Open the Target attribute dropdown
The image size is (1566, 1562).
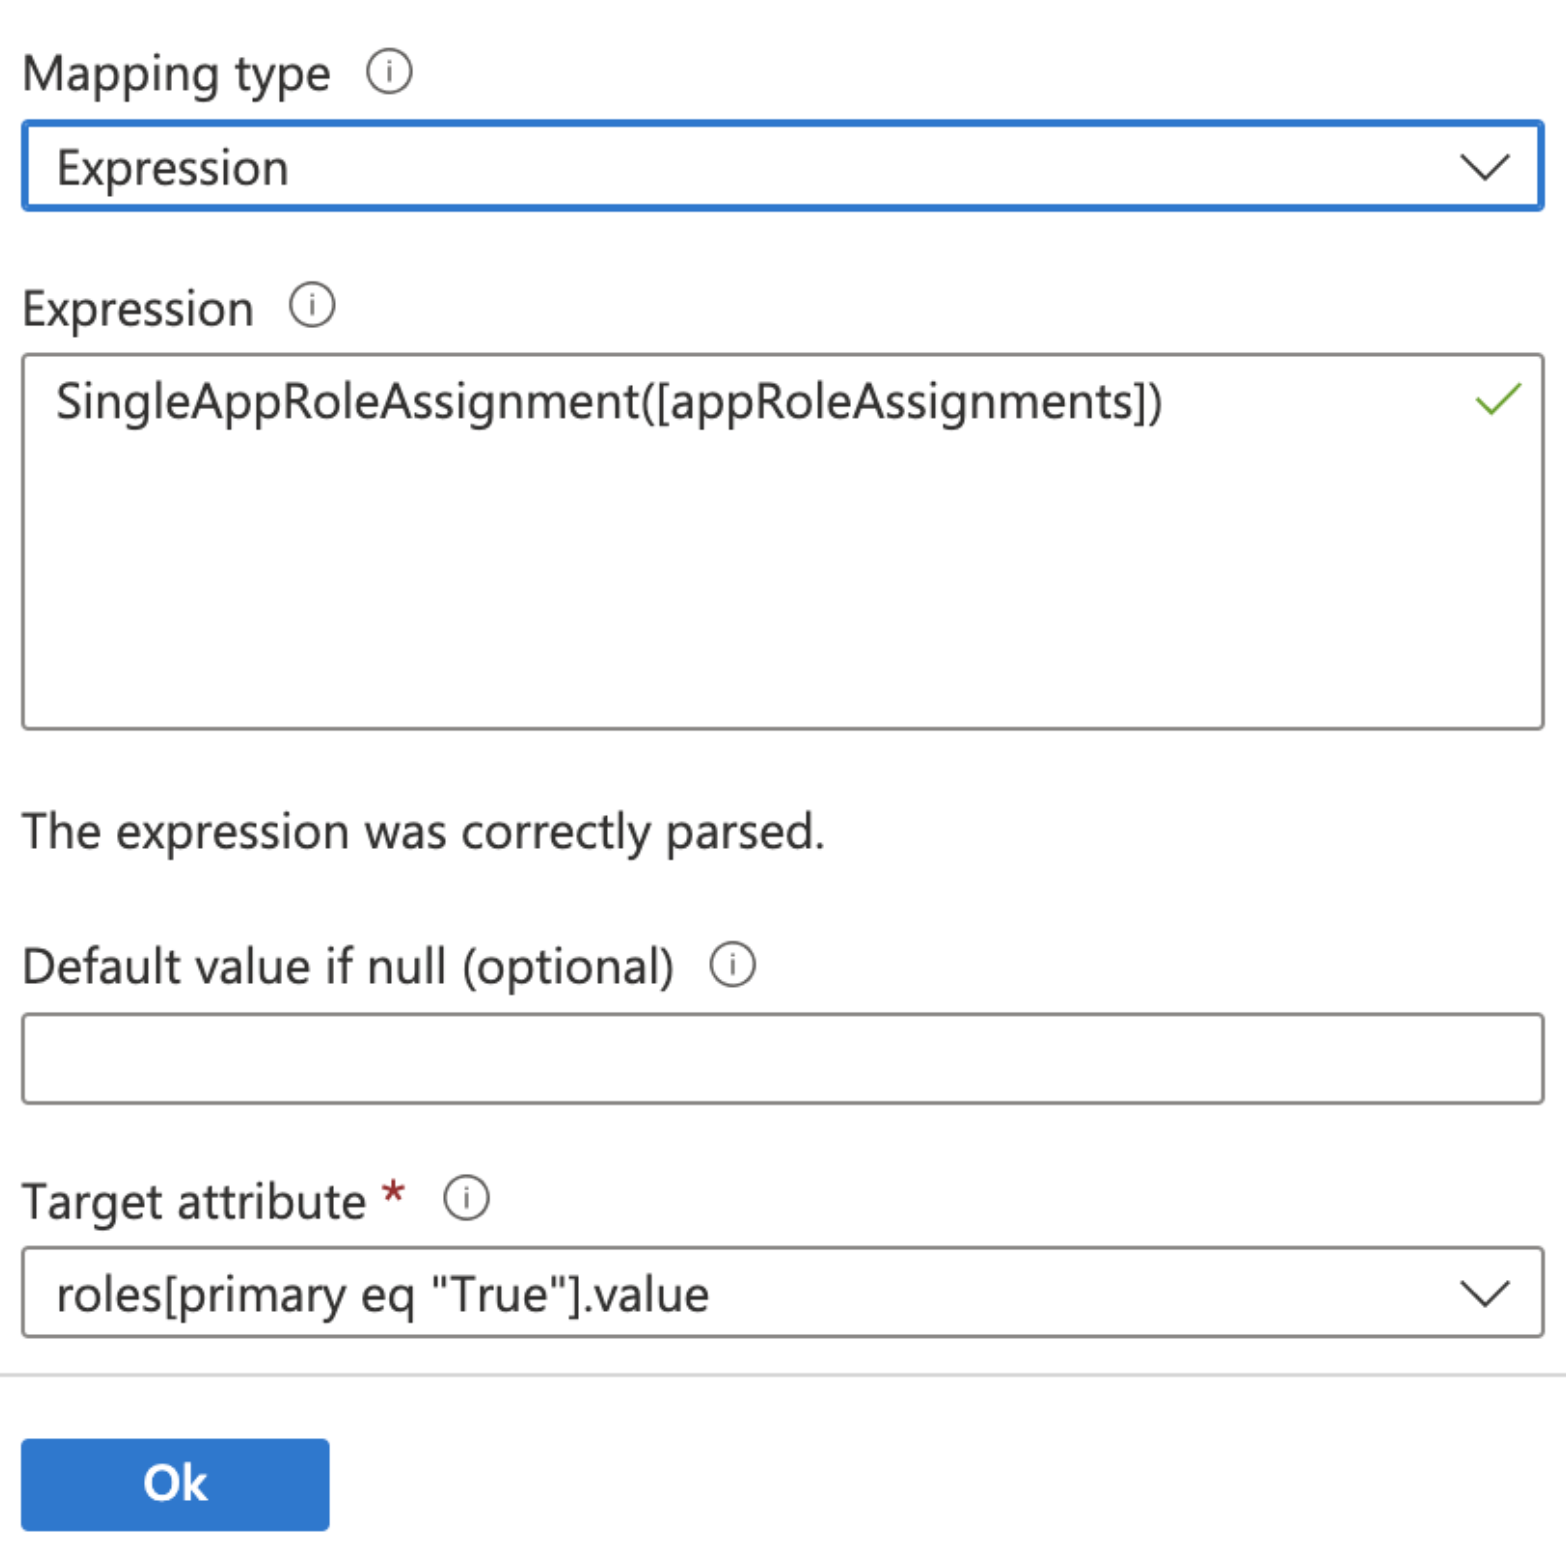pyautogui.click(x=783, y=1292)
